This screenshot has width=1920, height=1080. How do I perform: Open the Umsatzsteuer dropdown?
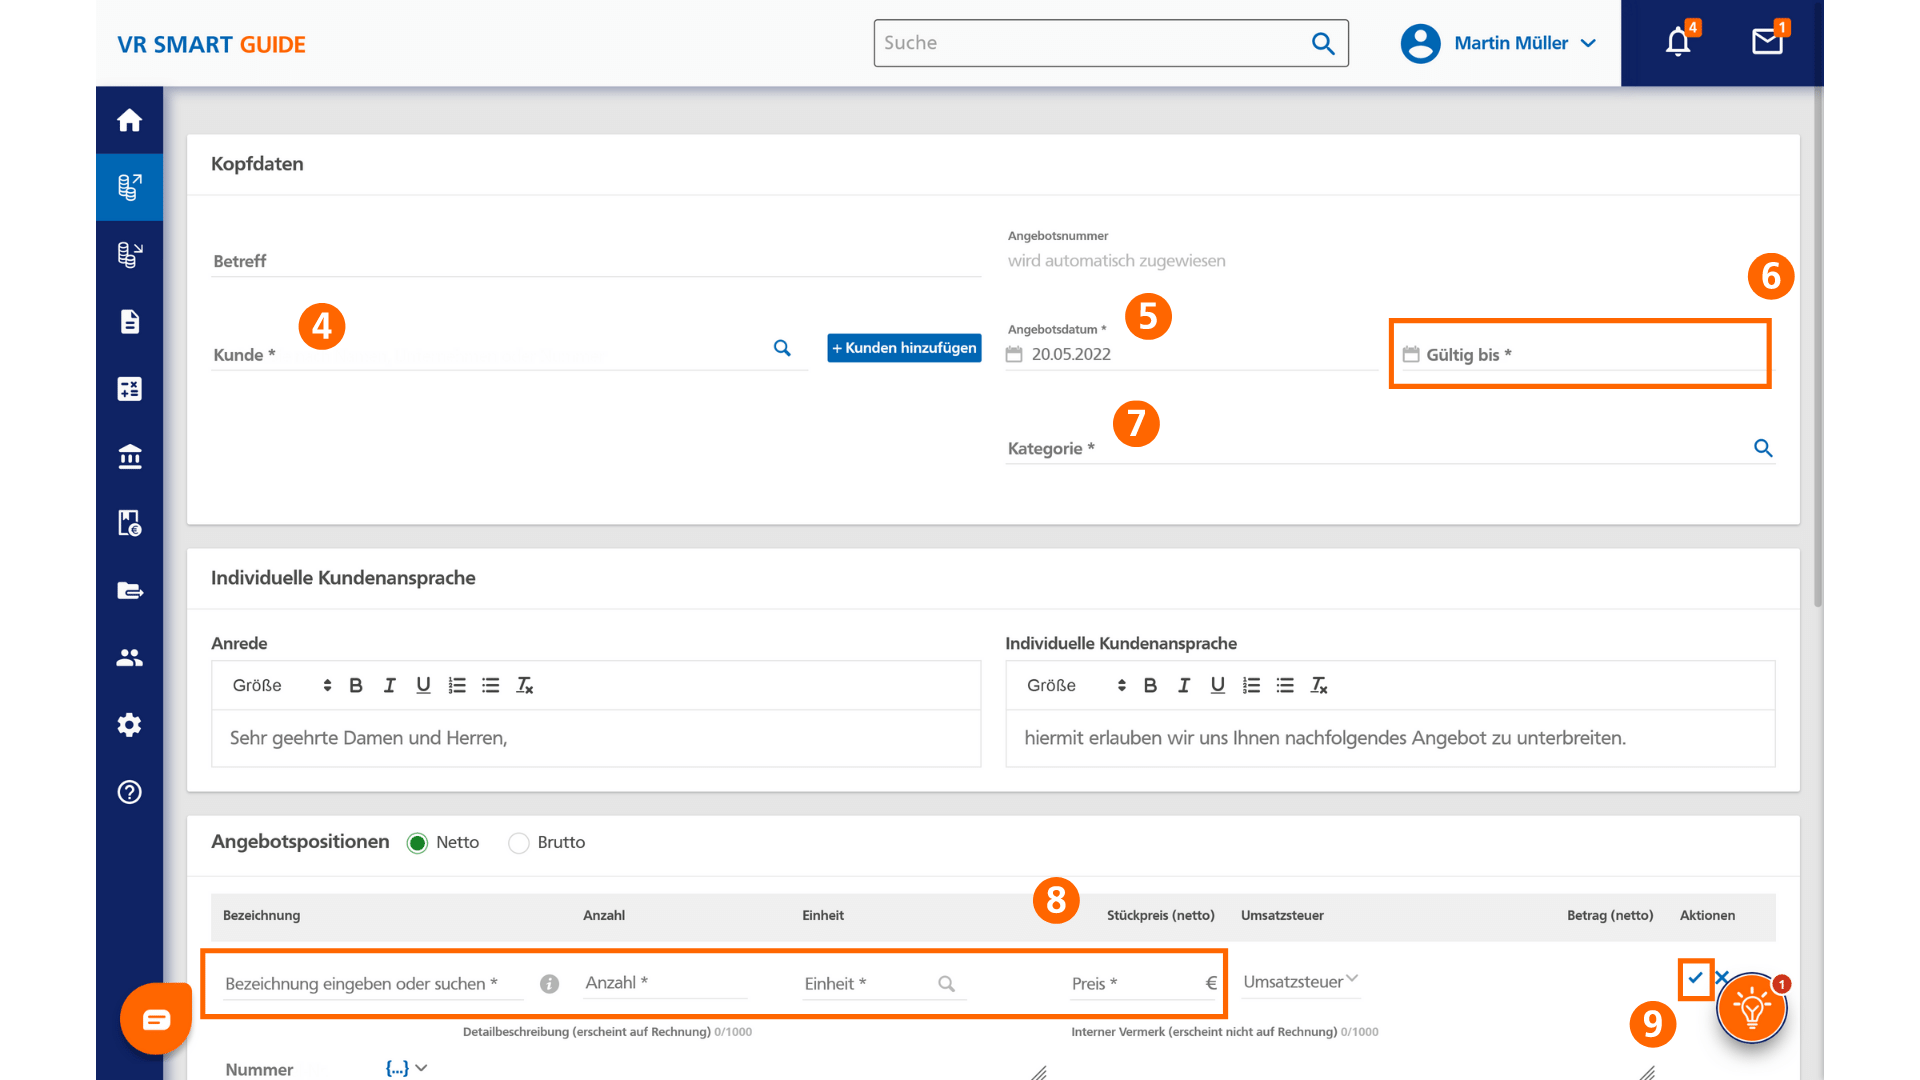[x=1300, y=982]
